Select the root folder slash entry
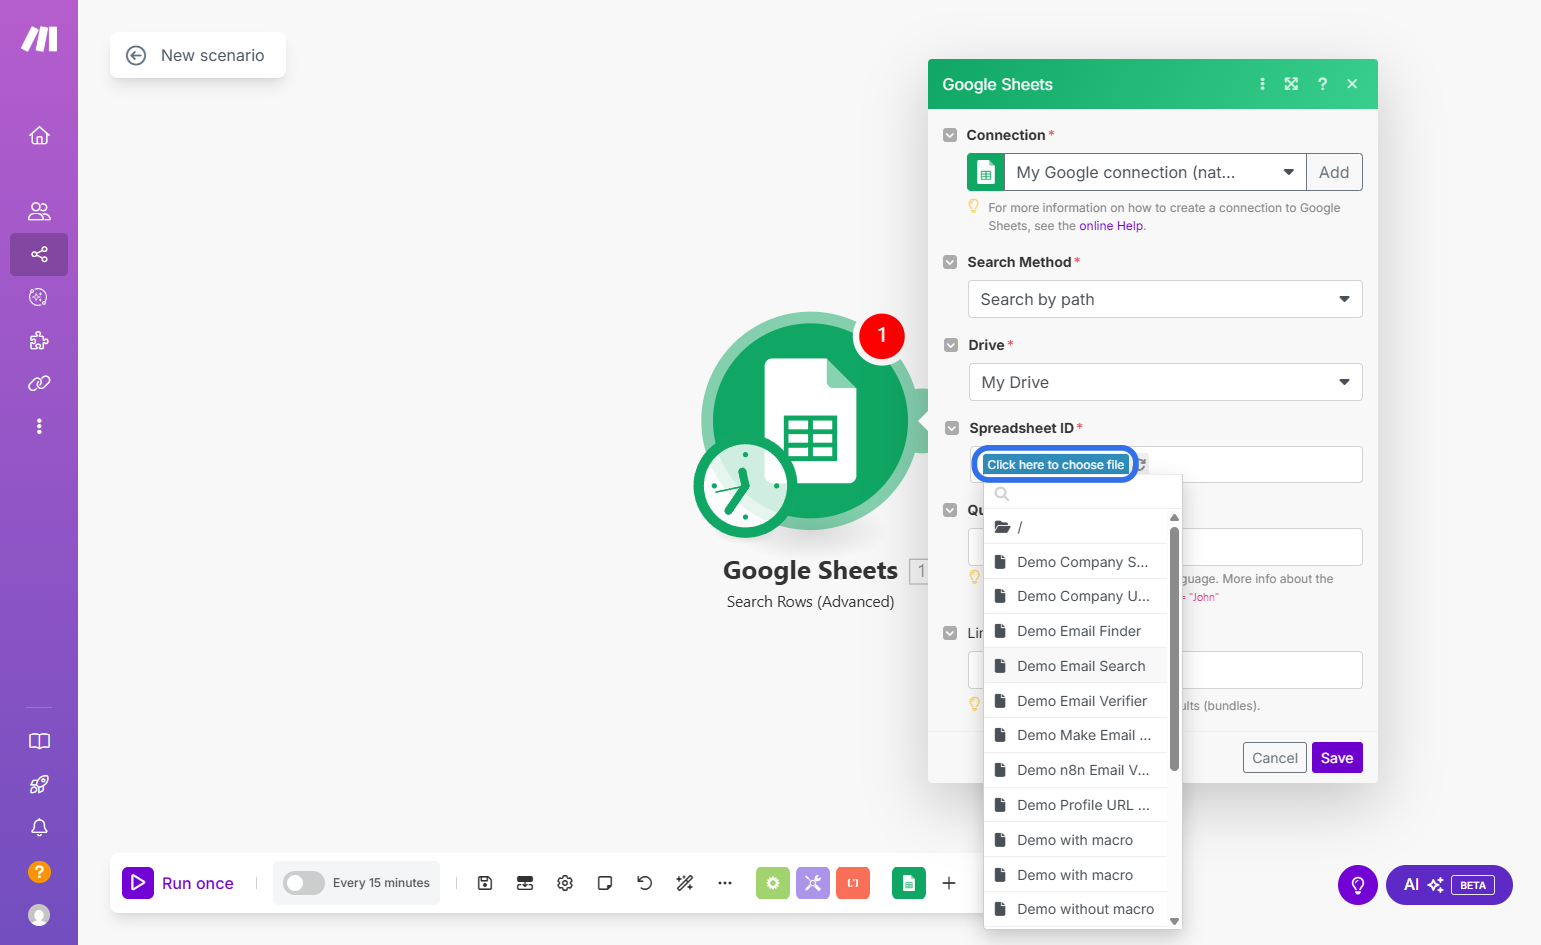 click(1077, 527)
